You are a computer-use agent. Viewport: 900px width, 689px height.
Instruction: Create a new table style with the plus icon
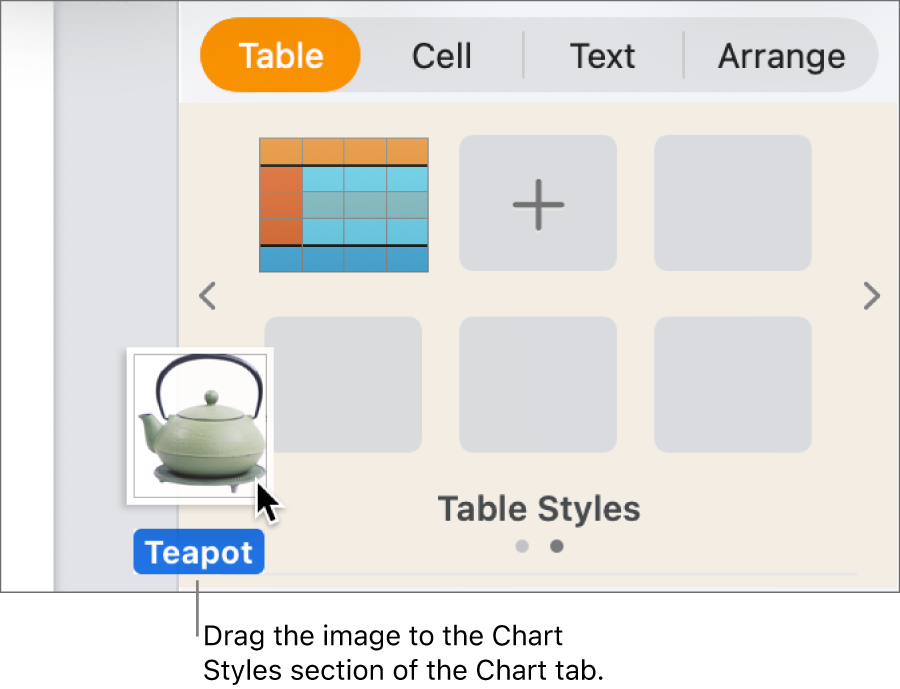point(538,203)
